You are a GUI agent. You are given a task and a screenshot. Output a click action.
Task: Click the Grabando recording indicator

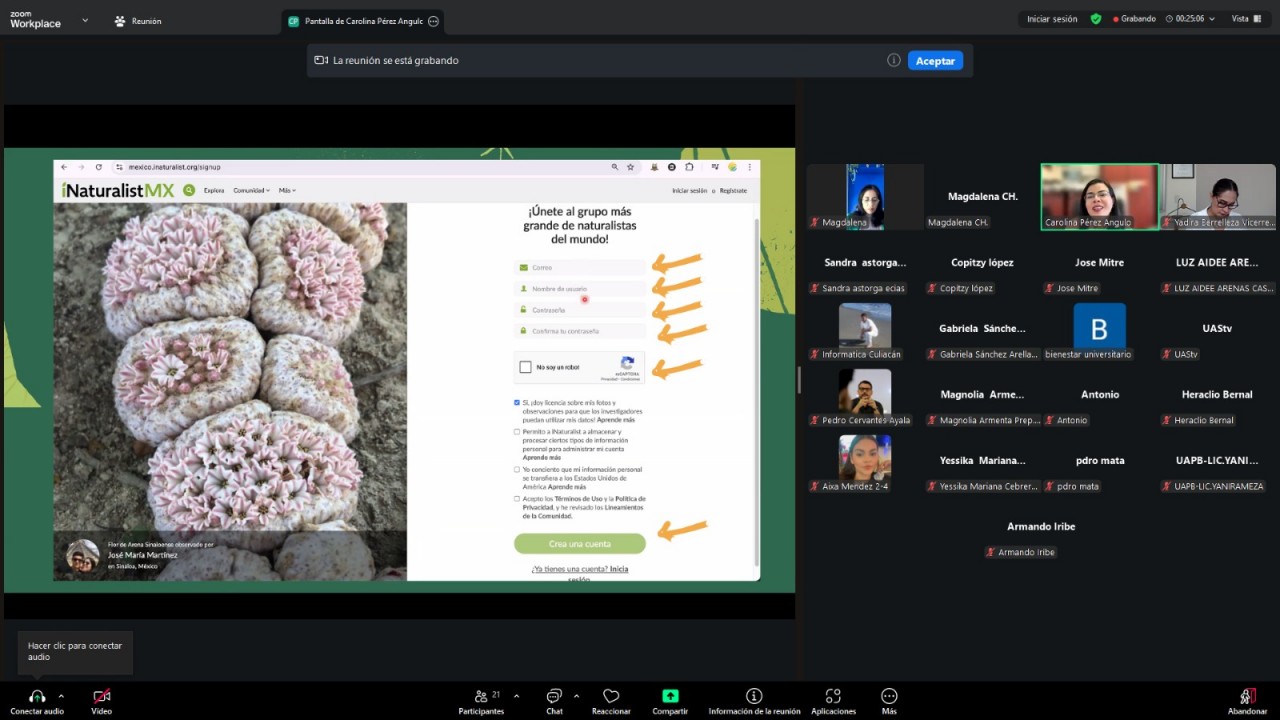1132,19
